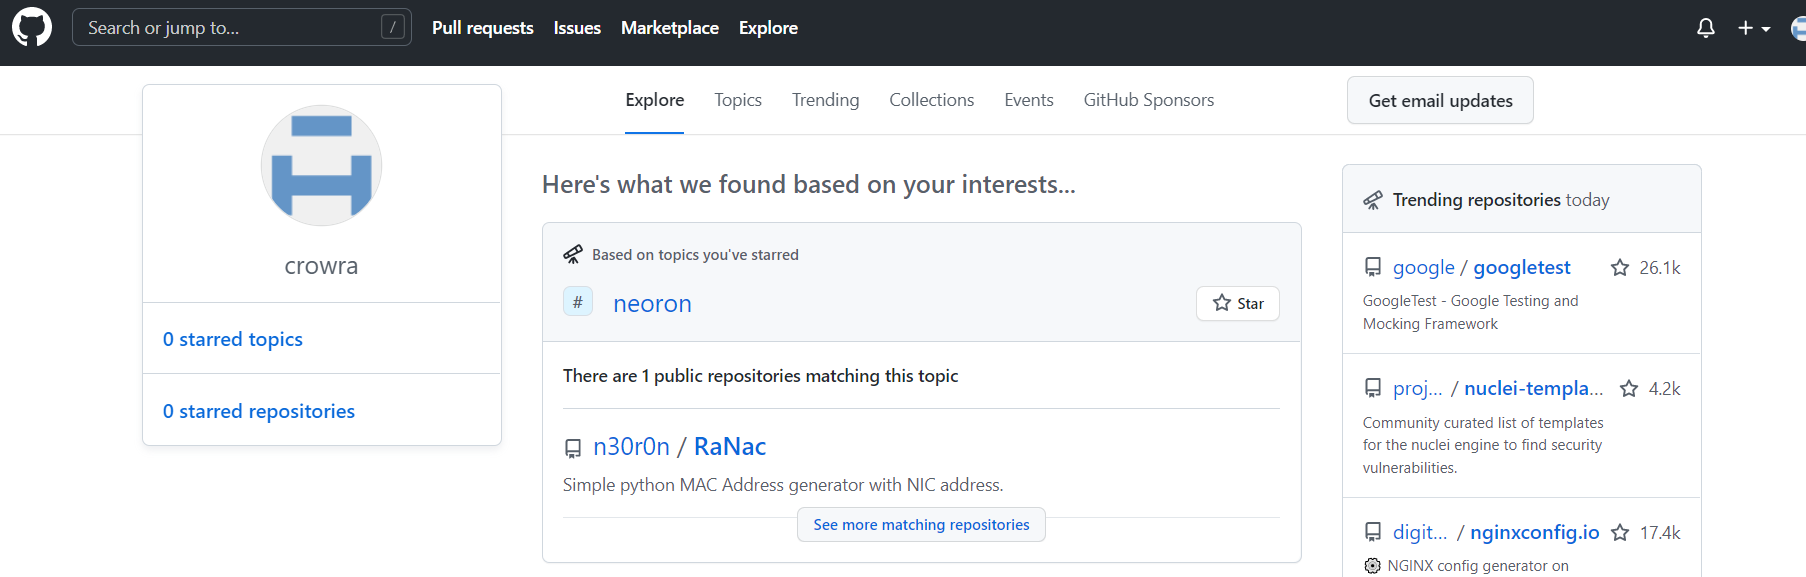The width and height of the screenshot is (1806, 577).
Task: Star the neoron topic
Action: (1238, 303)
